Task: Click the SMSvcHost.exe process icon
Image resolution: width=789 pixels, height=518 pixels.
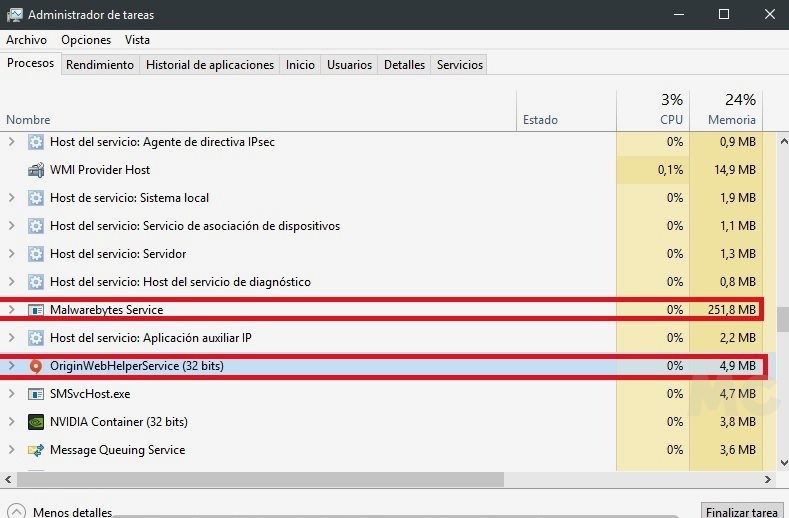Action: point(36,394)
